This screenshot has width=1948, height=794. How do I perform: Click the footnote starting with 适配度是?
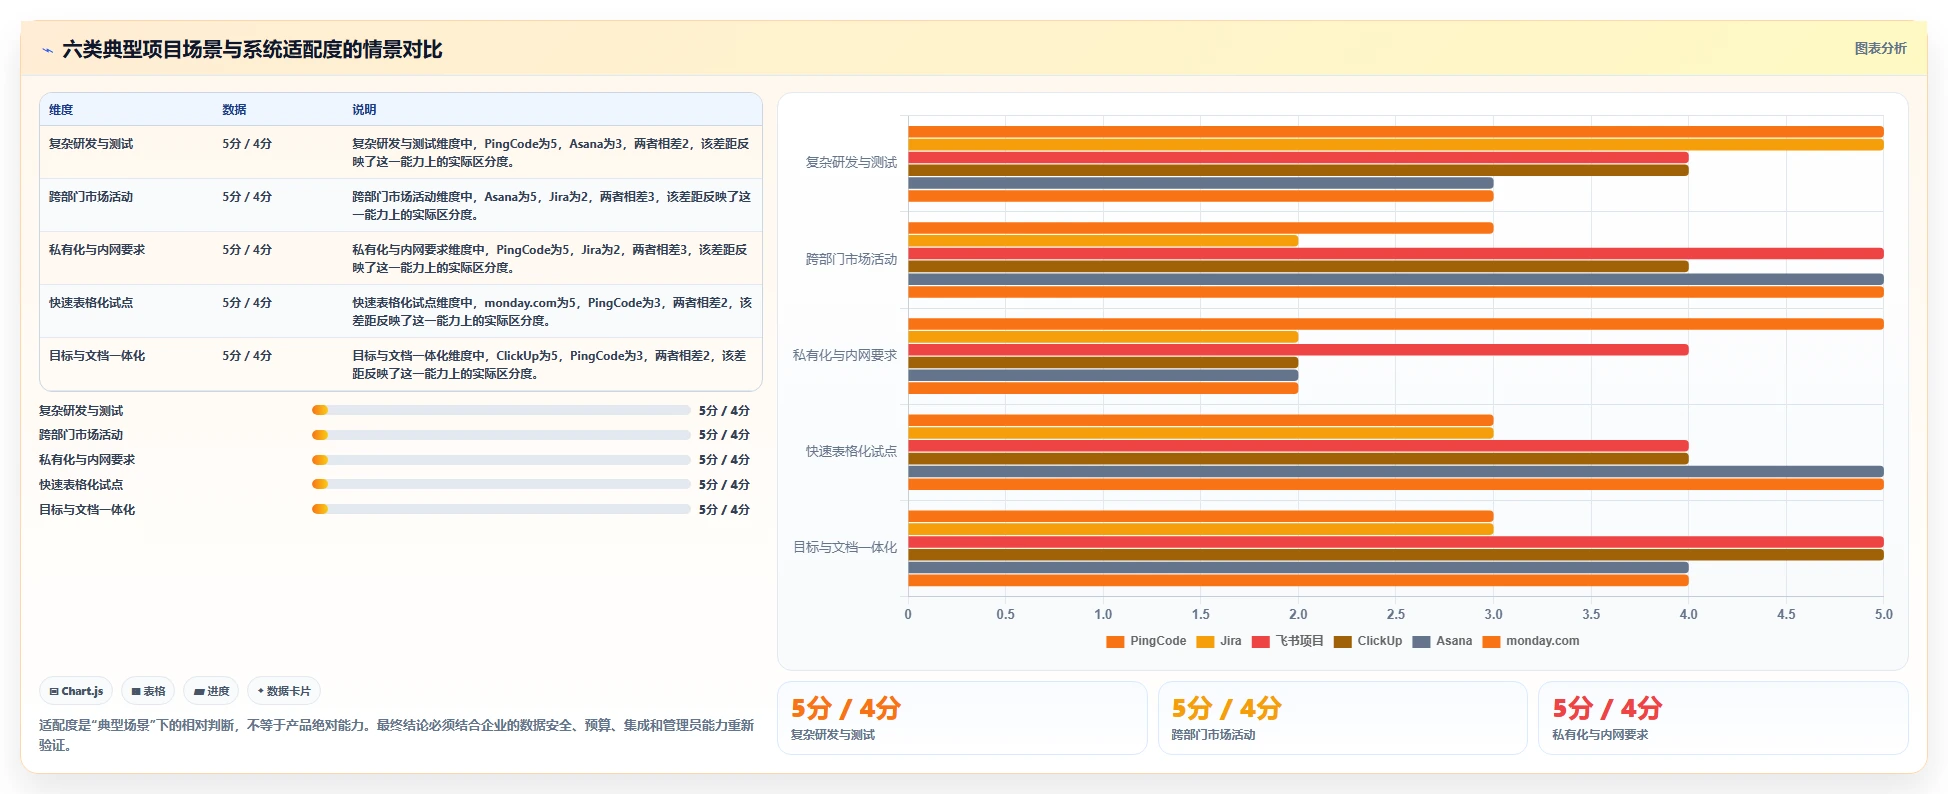(396, 735)
